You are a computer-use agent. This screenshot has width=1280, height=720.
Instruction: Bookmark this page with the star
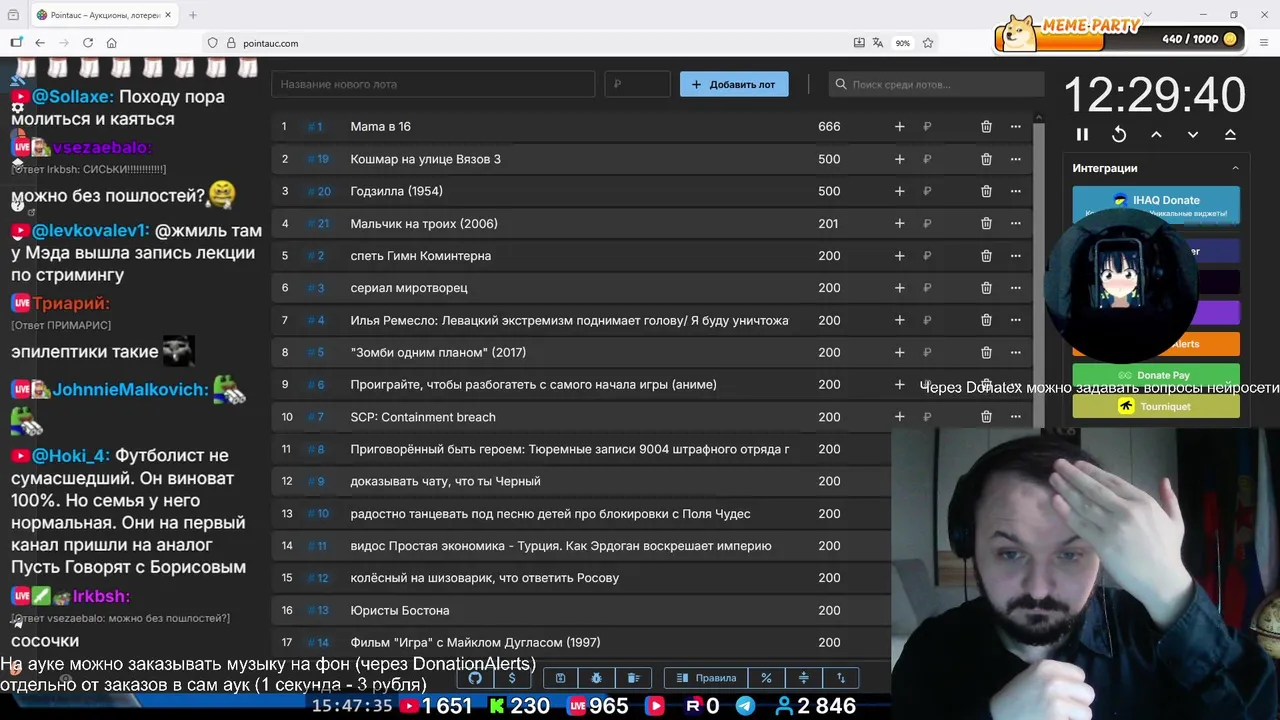pos(928,43)
